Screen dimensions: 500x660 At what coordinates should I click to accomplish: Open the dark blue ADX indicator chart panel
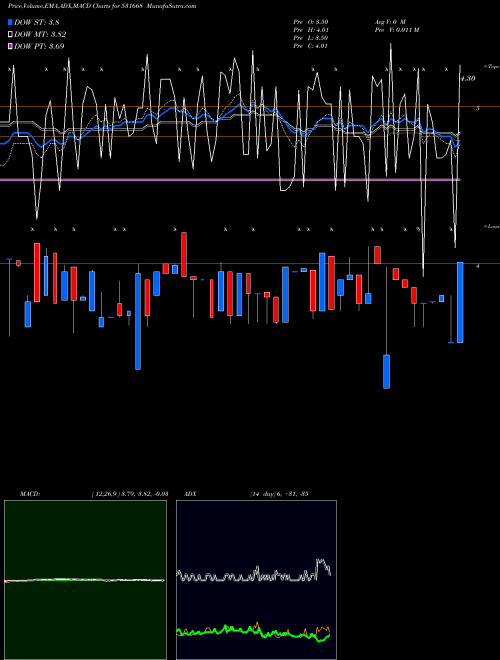[256, 580]
